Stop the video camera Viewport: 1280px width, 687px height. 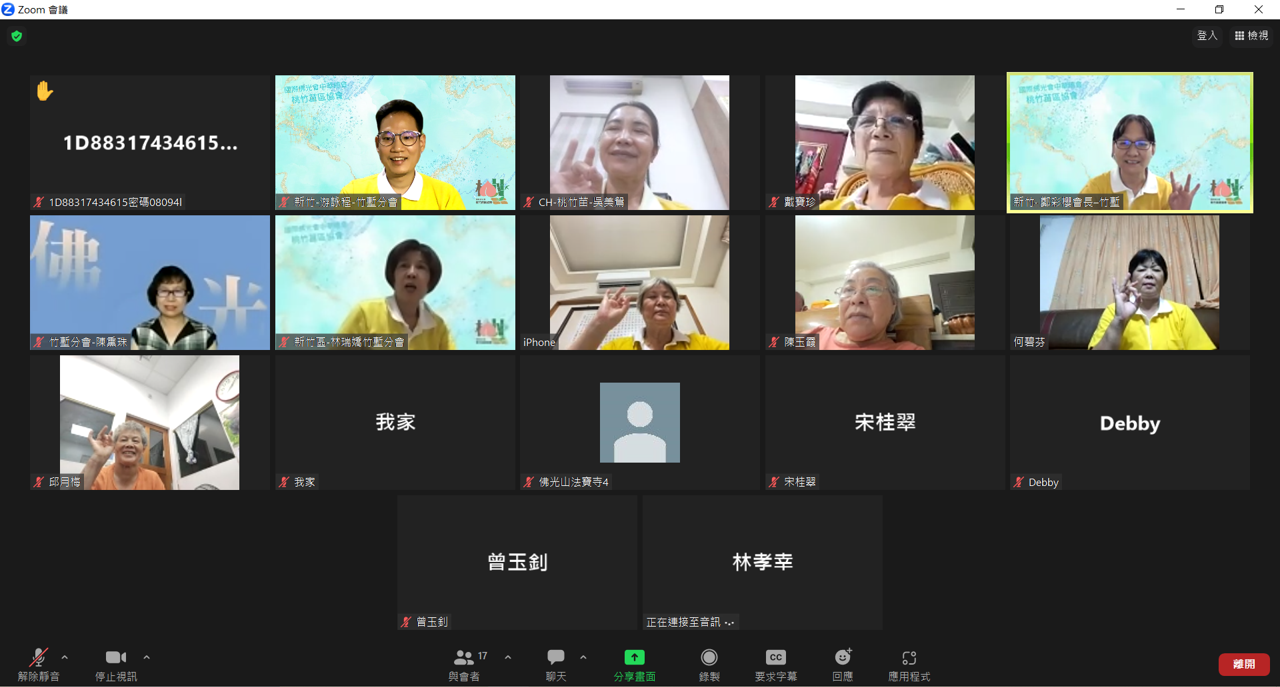[116, 658]
